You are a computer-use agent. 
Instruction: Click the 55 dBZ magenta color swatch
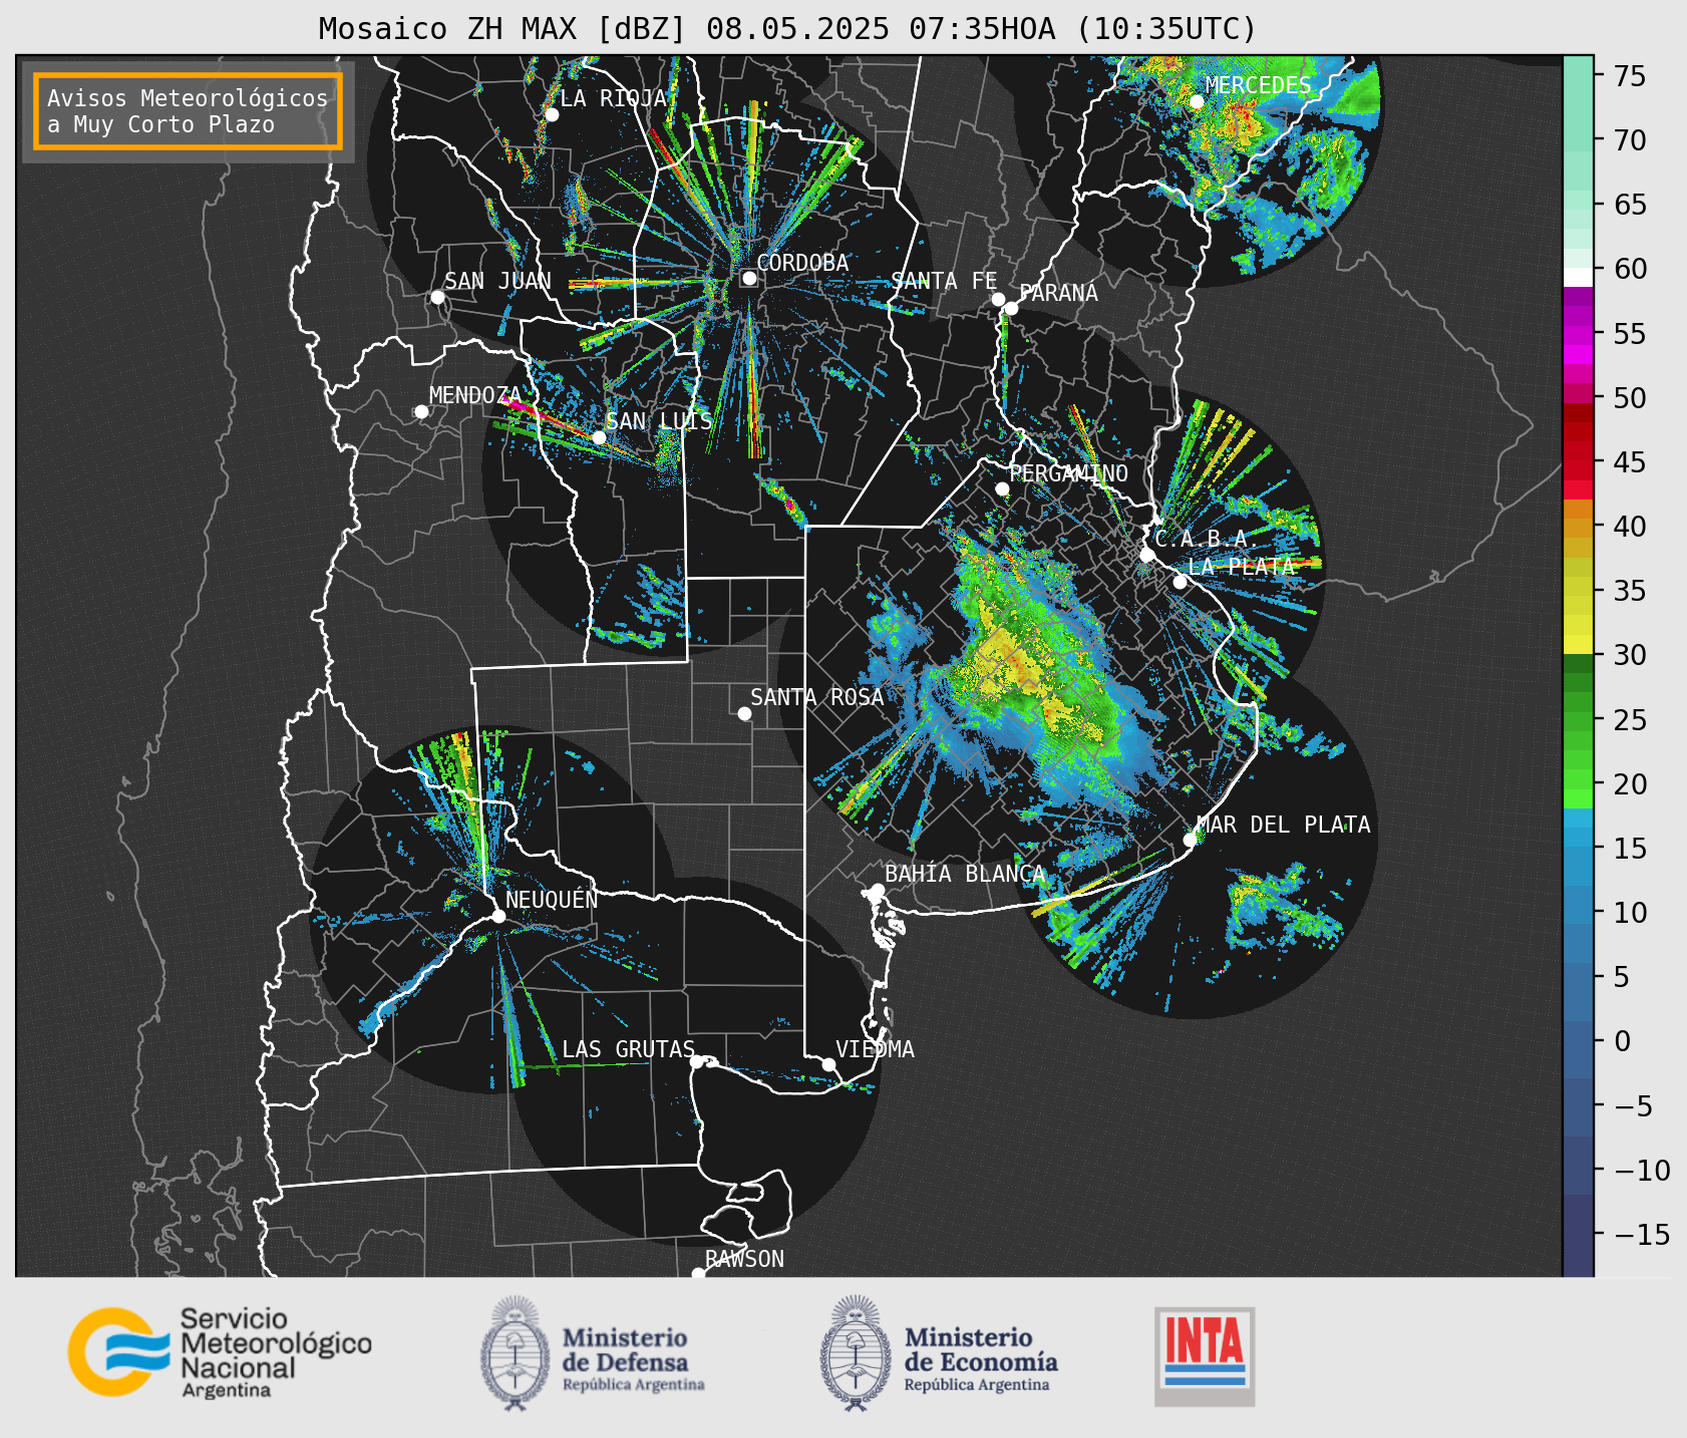coord(1578,333)
